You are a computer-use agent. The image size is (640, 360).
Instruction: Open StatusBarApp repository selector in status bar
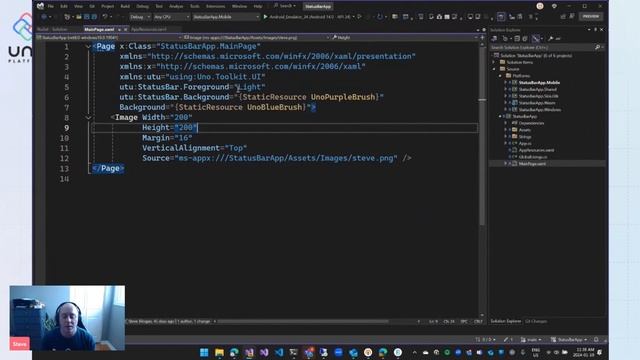point(569,340)
